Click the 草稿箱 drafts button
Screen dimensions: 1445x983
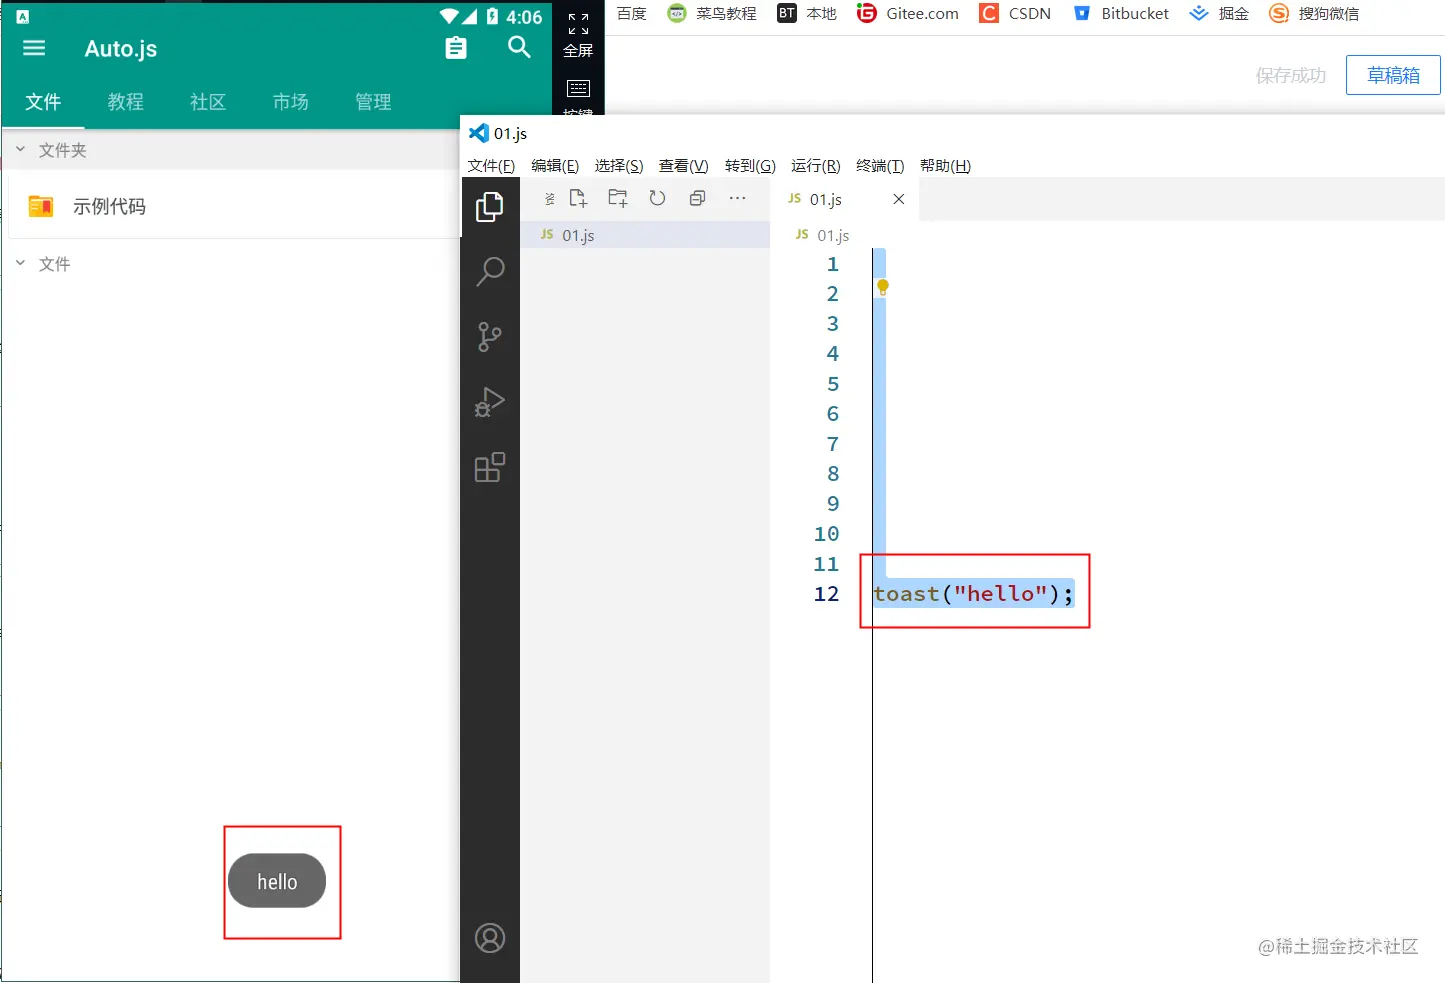pyautogui.click(x=1393, y=75)
